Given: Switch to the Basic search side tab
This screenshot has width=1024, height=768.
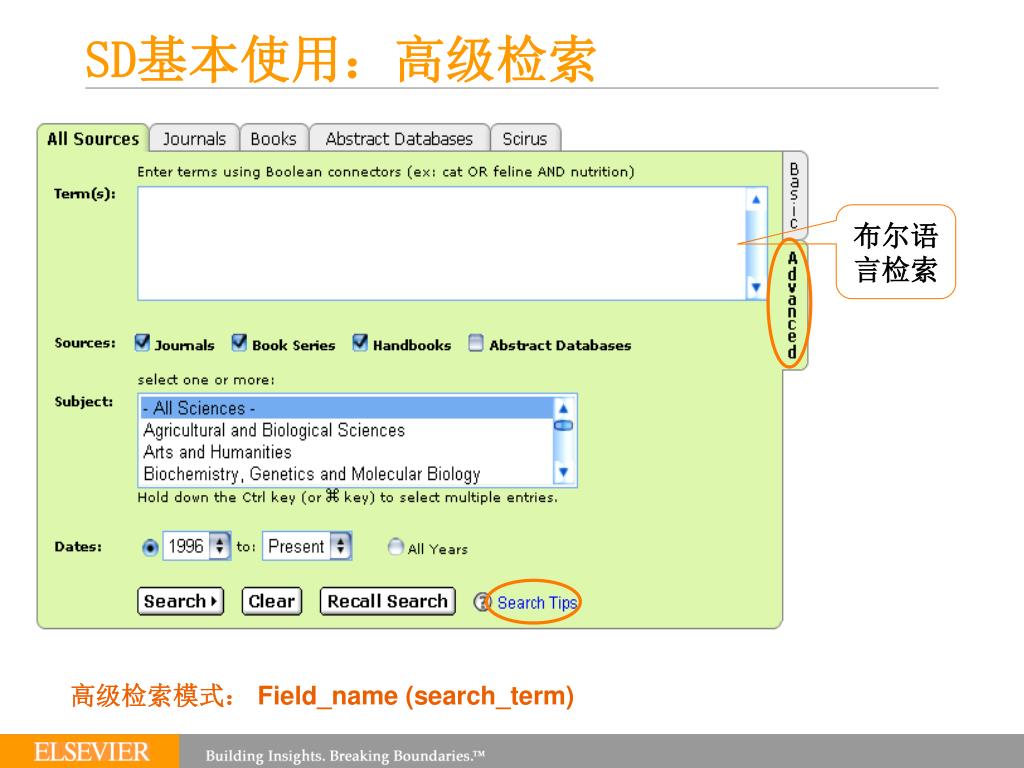Looking at the screenshot, I should tap(794, 195).
